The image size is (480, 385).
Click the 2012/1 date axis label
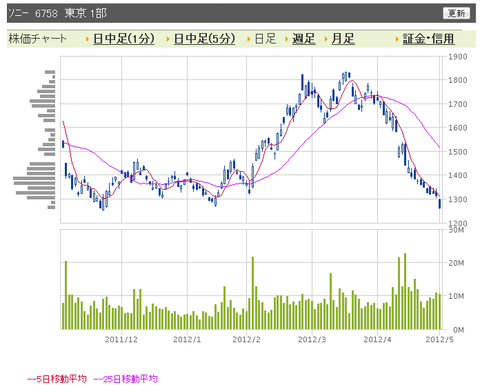[187, 339]
